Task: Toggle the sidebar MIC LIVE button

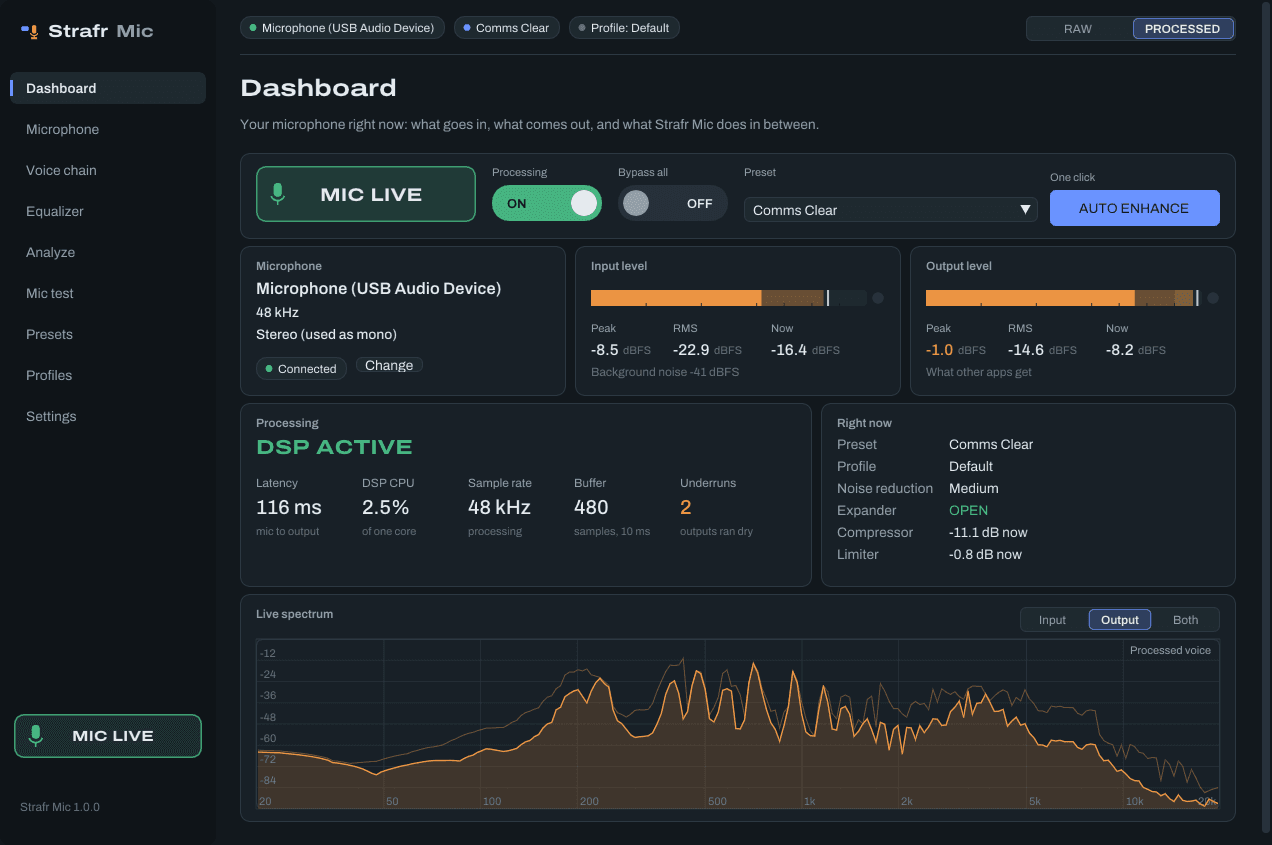Action: coord(108,736)
